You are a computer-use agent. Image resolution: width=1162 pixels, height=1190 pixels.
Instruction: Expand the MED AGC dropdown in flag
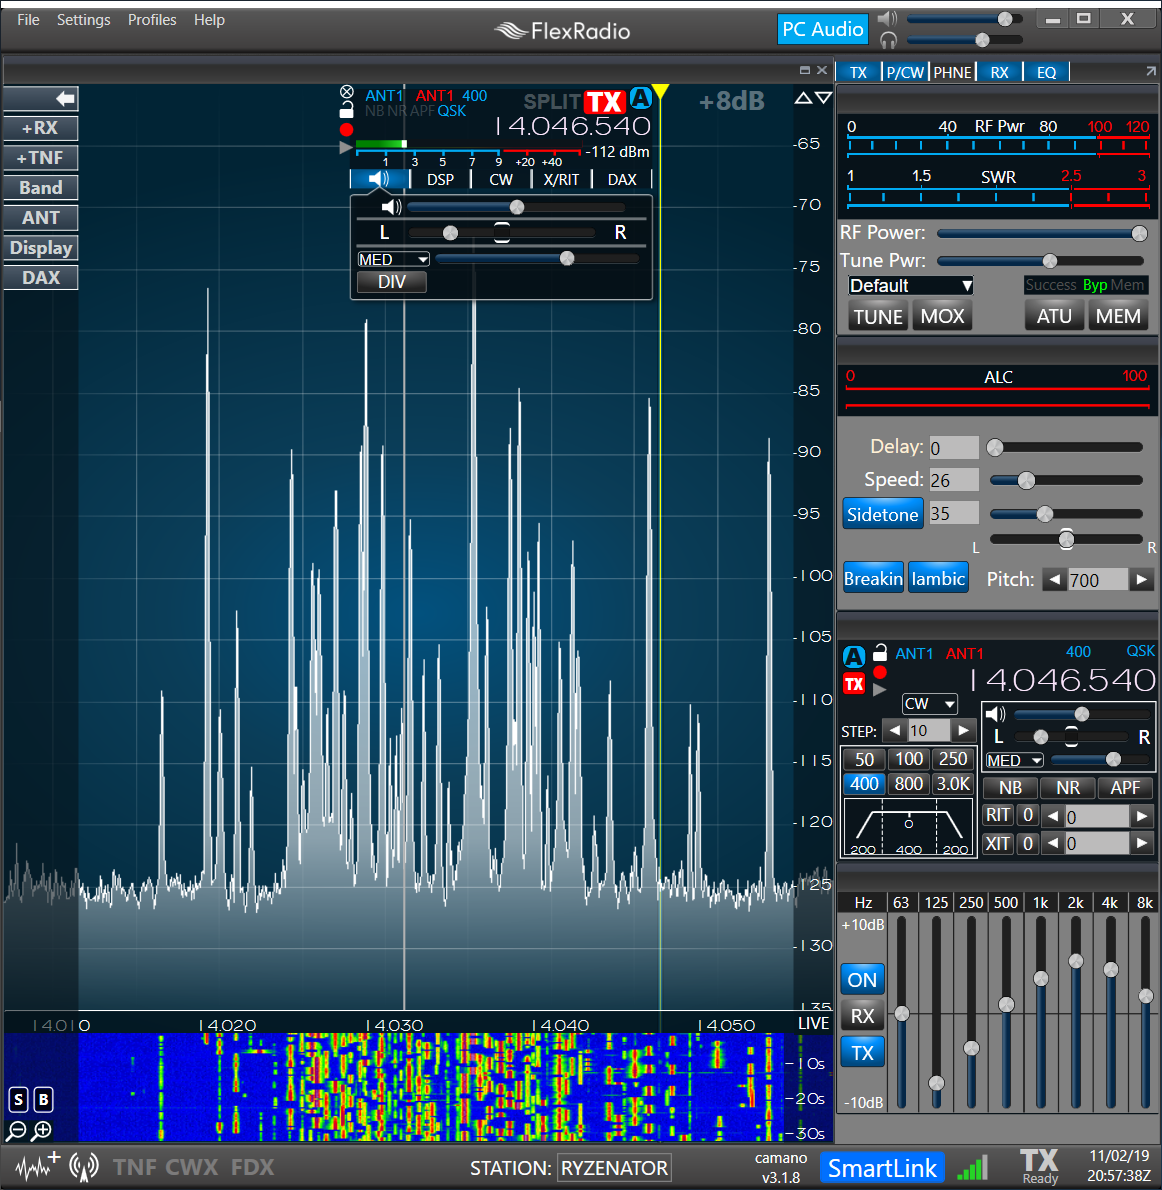pyautogui.click(x=394, y=260)
